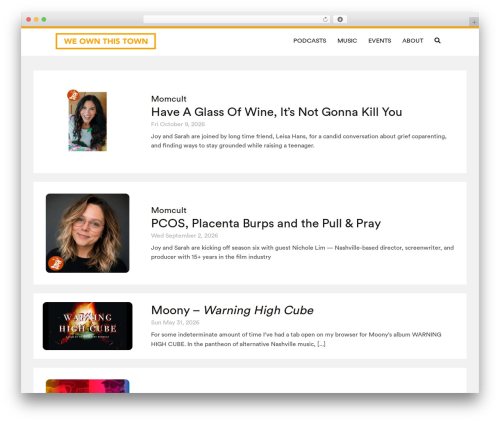Image resolution: width=500 pixels, height=423 pixels.
Task: Open the Podcasts menu
Action: click(310, 41)
